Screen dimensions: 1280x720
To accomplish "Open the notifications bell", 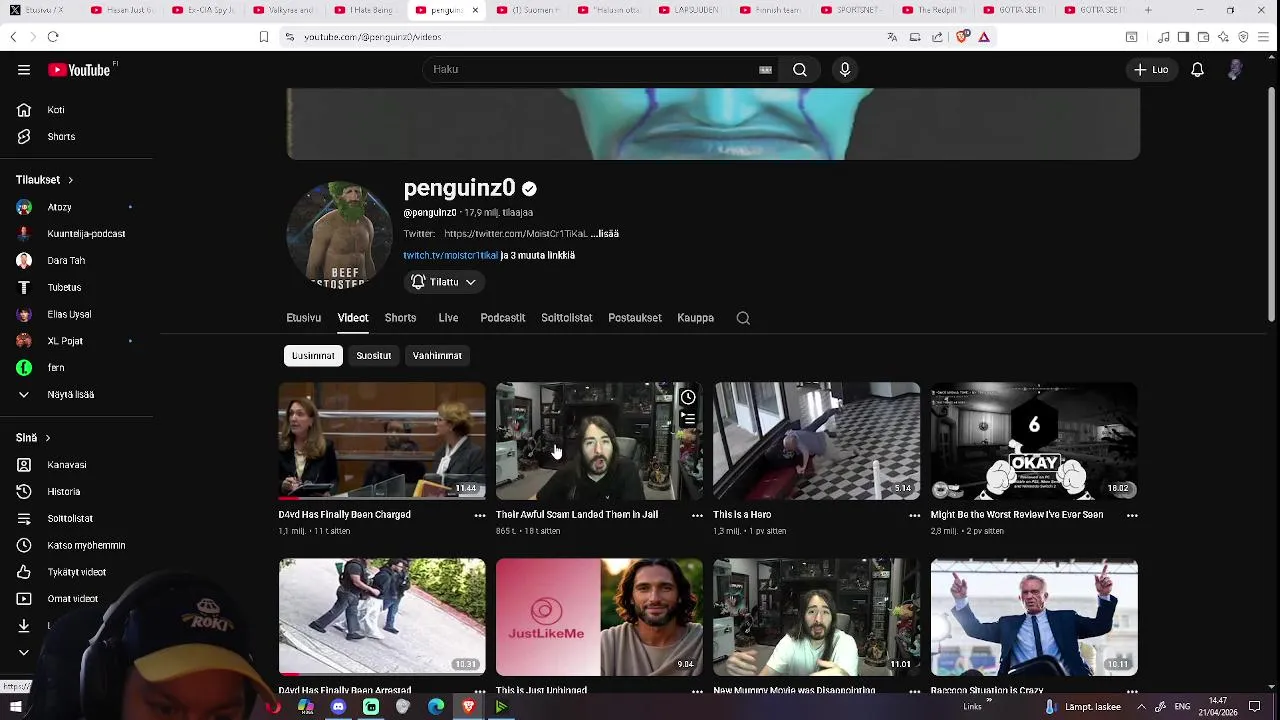I will [x=1197, y=70].
